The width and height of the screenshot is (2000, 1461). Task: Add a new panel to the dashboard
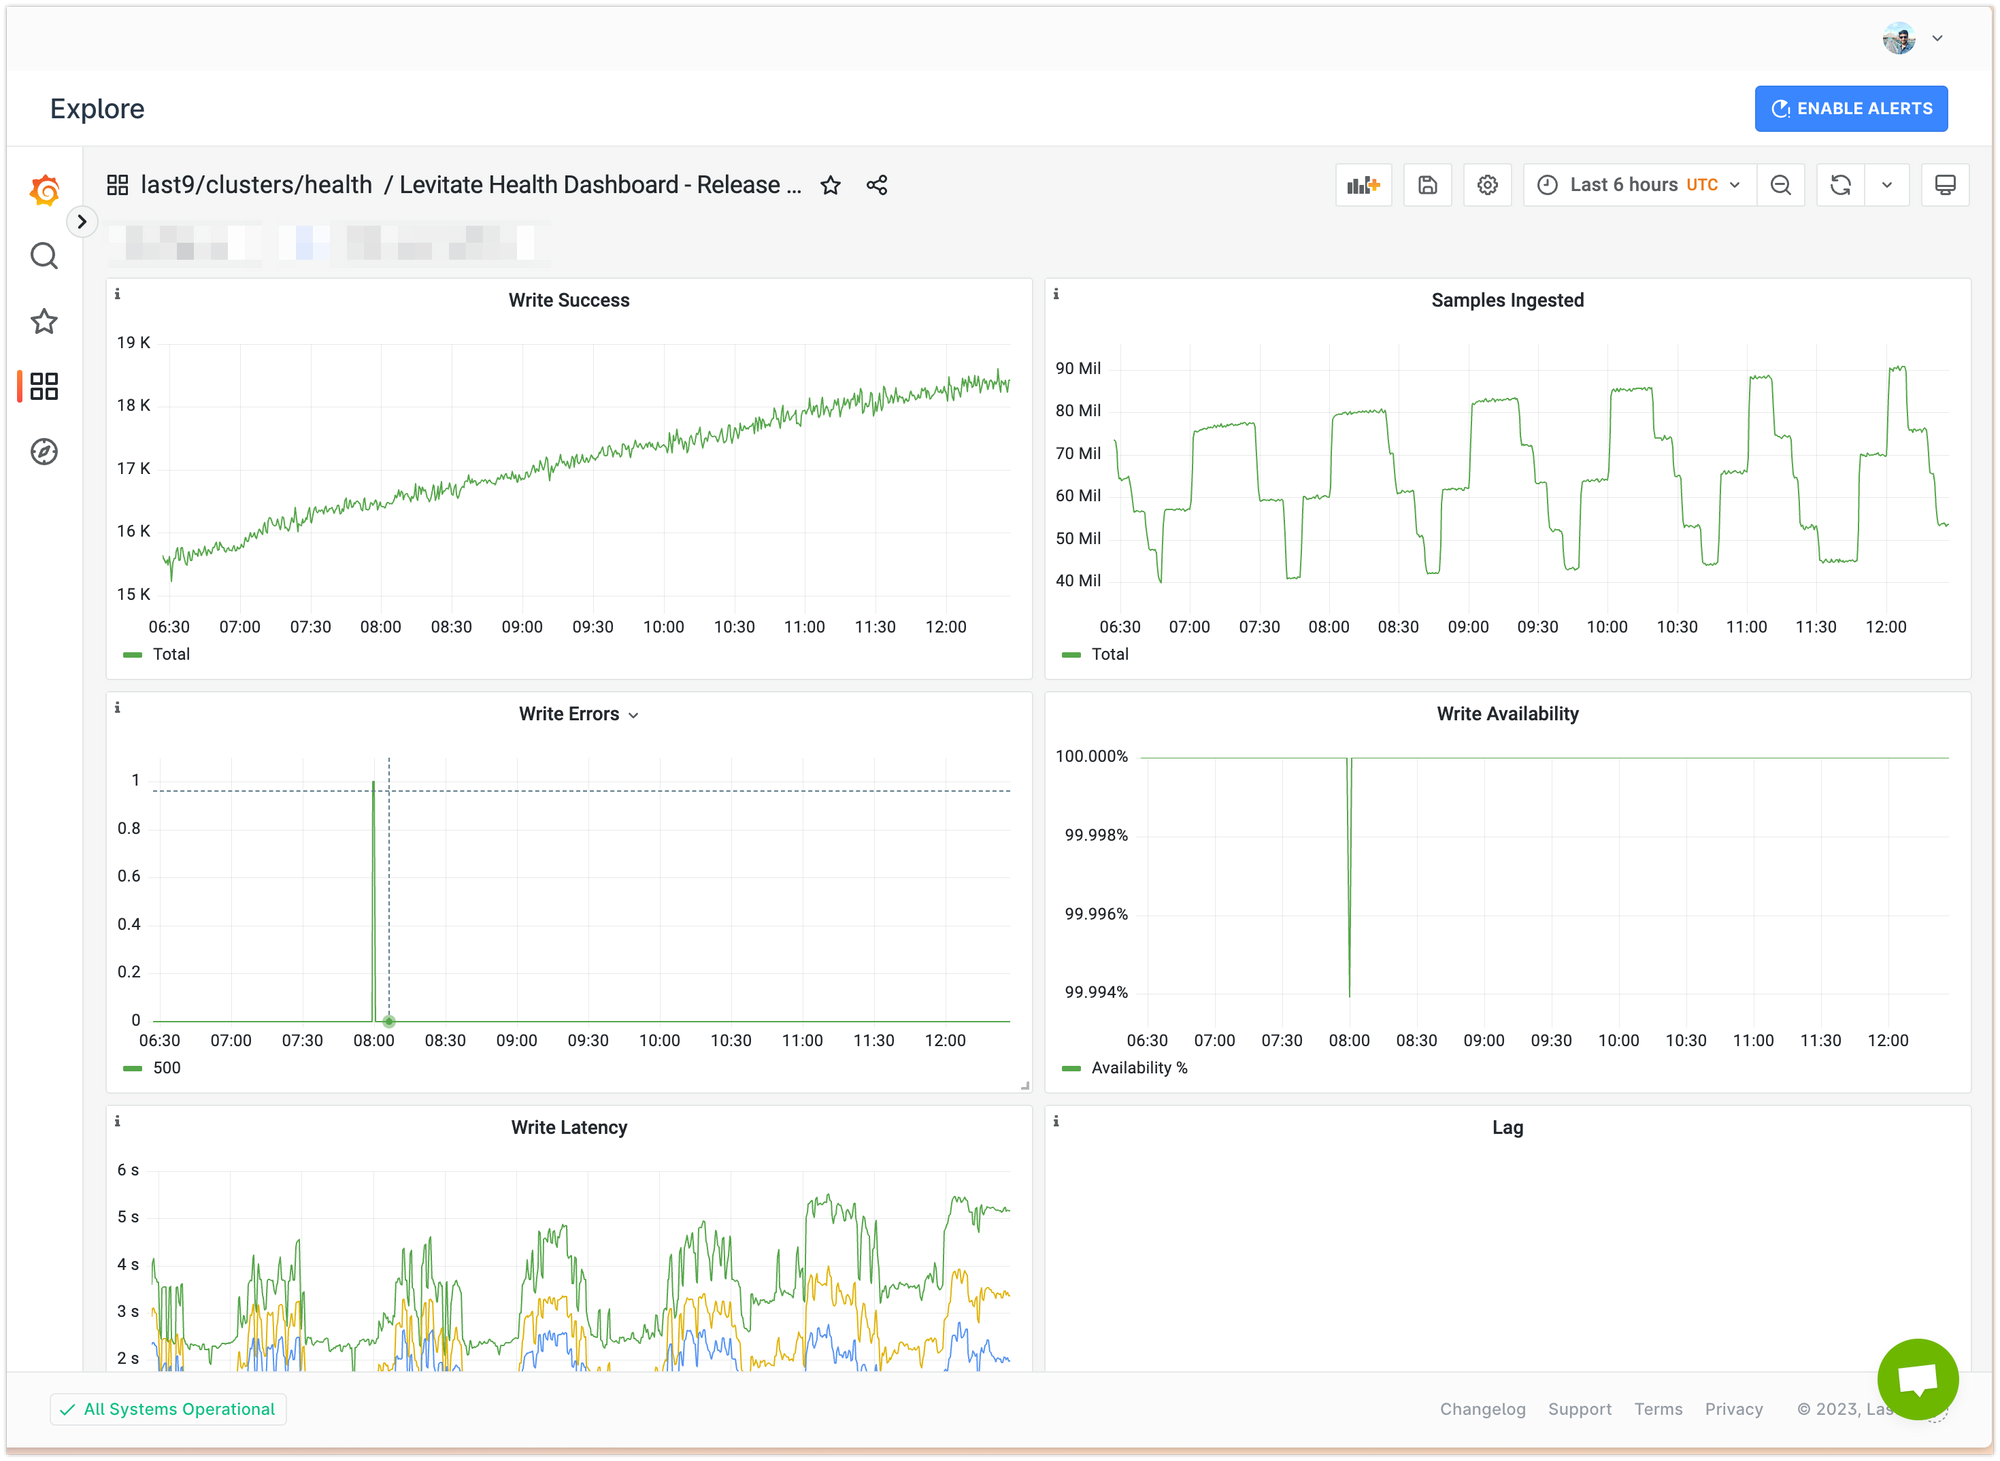coord(1363,184)
